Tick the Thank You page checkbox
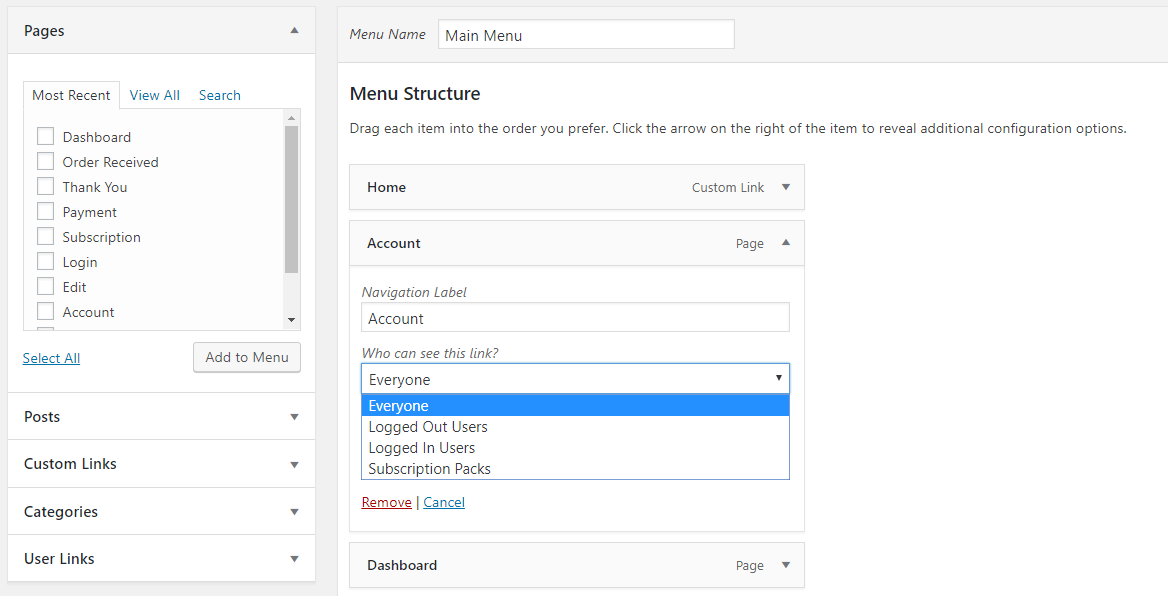Viewport: 1168px width, 596px height. 45,186
